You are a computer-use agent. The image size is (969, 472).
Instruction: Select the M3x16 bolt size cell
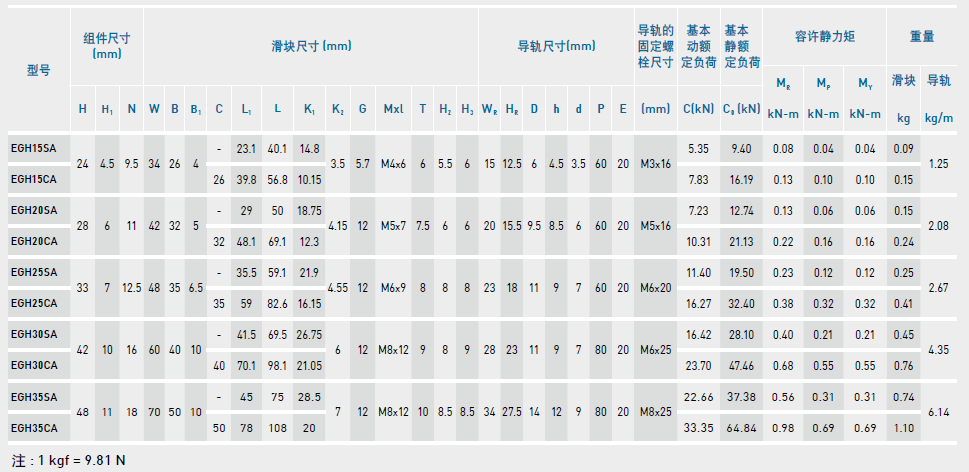(655, 164)
